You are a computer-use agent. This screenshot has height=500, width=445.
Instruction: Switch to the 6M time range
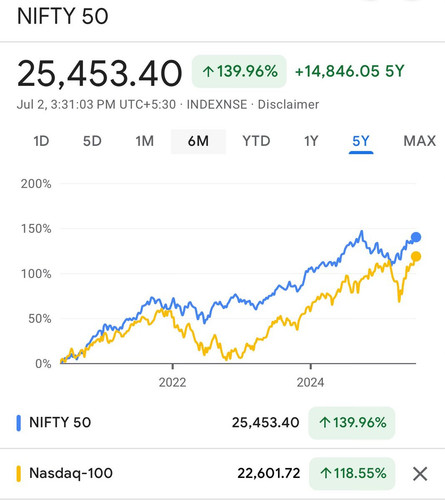click(198, 142)
